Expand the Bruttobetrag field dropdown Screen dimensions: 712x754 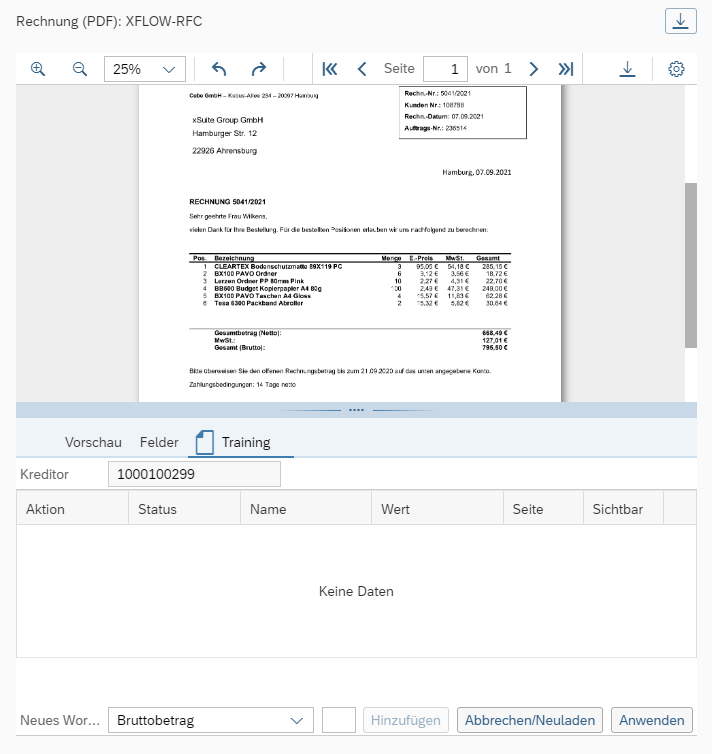tap(296, 720)
